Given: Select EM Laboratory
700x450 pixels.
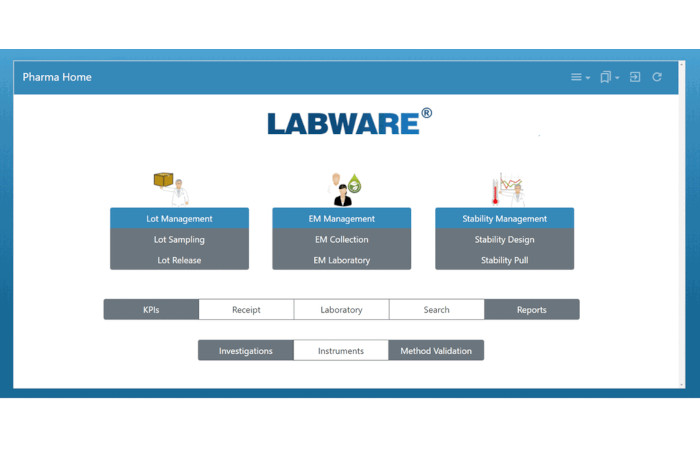Looking at the screenshot, I should tap(342, 260).
